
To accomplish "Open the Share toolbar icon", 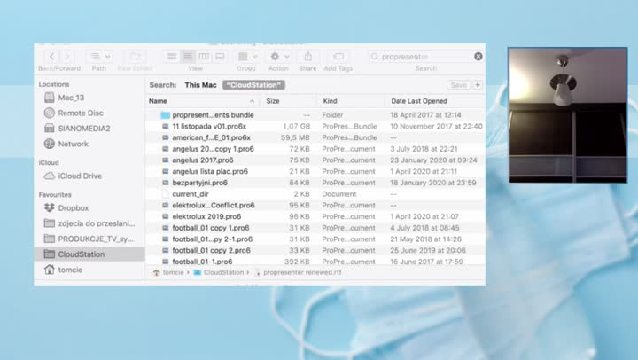I will click(x=308, y=56).
